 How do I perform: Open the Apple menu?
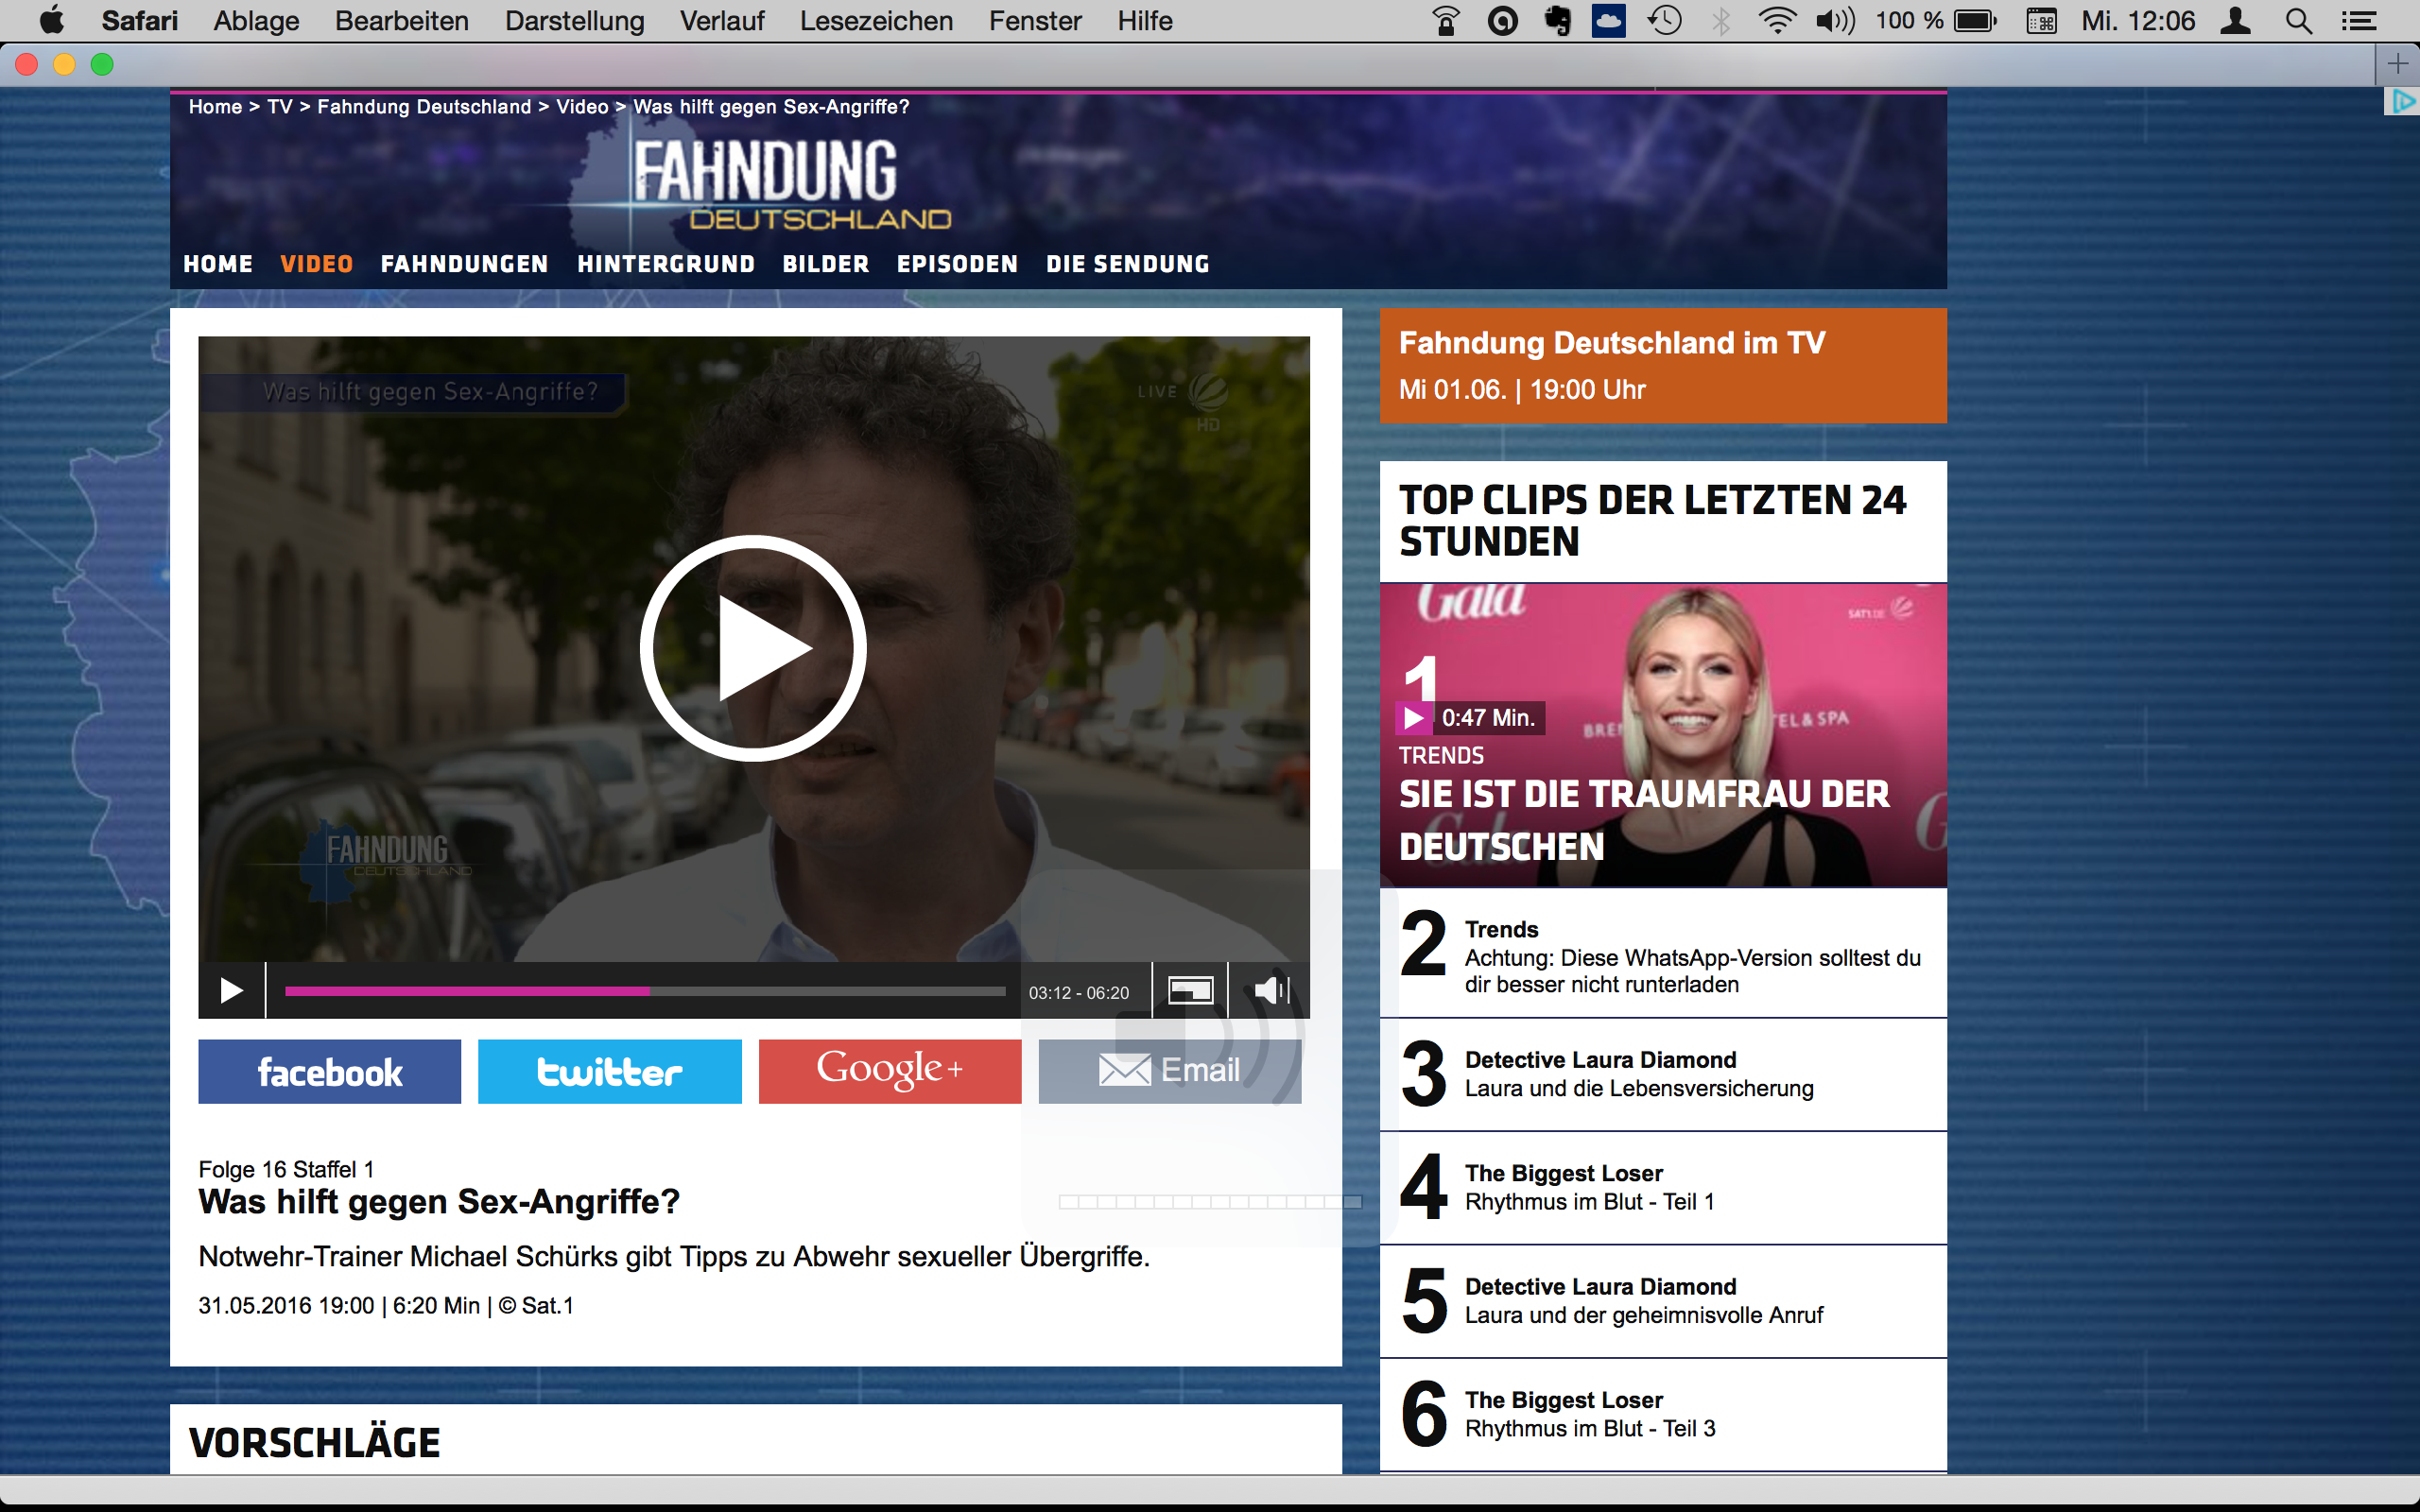pyautogui.click(x=52, y=21)
